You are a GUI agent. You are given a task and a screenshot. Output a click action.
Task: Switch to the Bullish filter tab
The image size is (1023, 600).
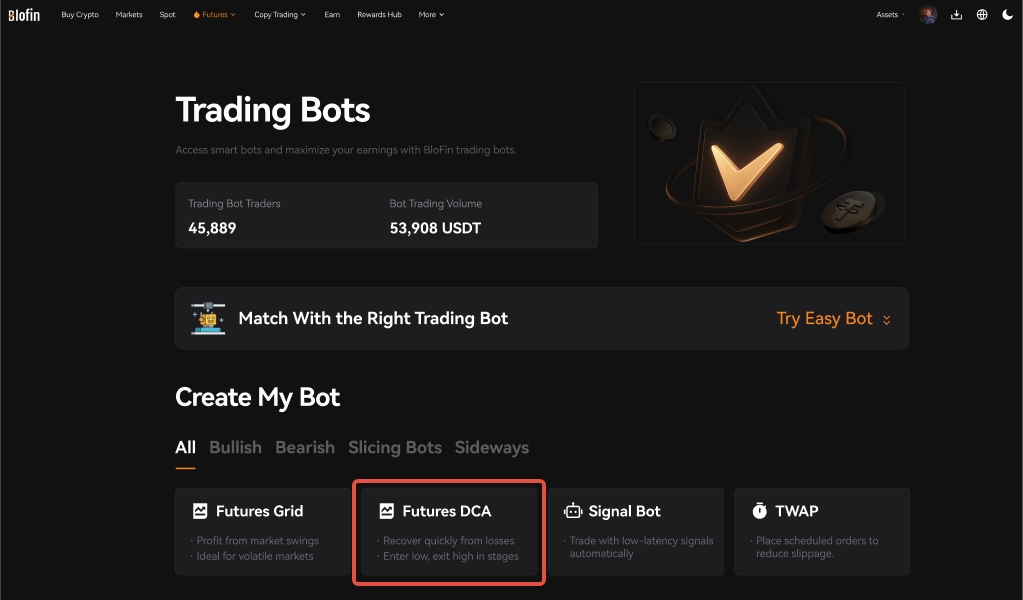point(235,447)
